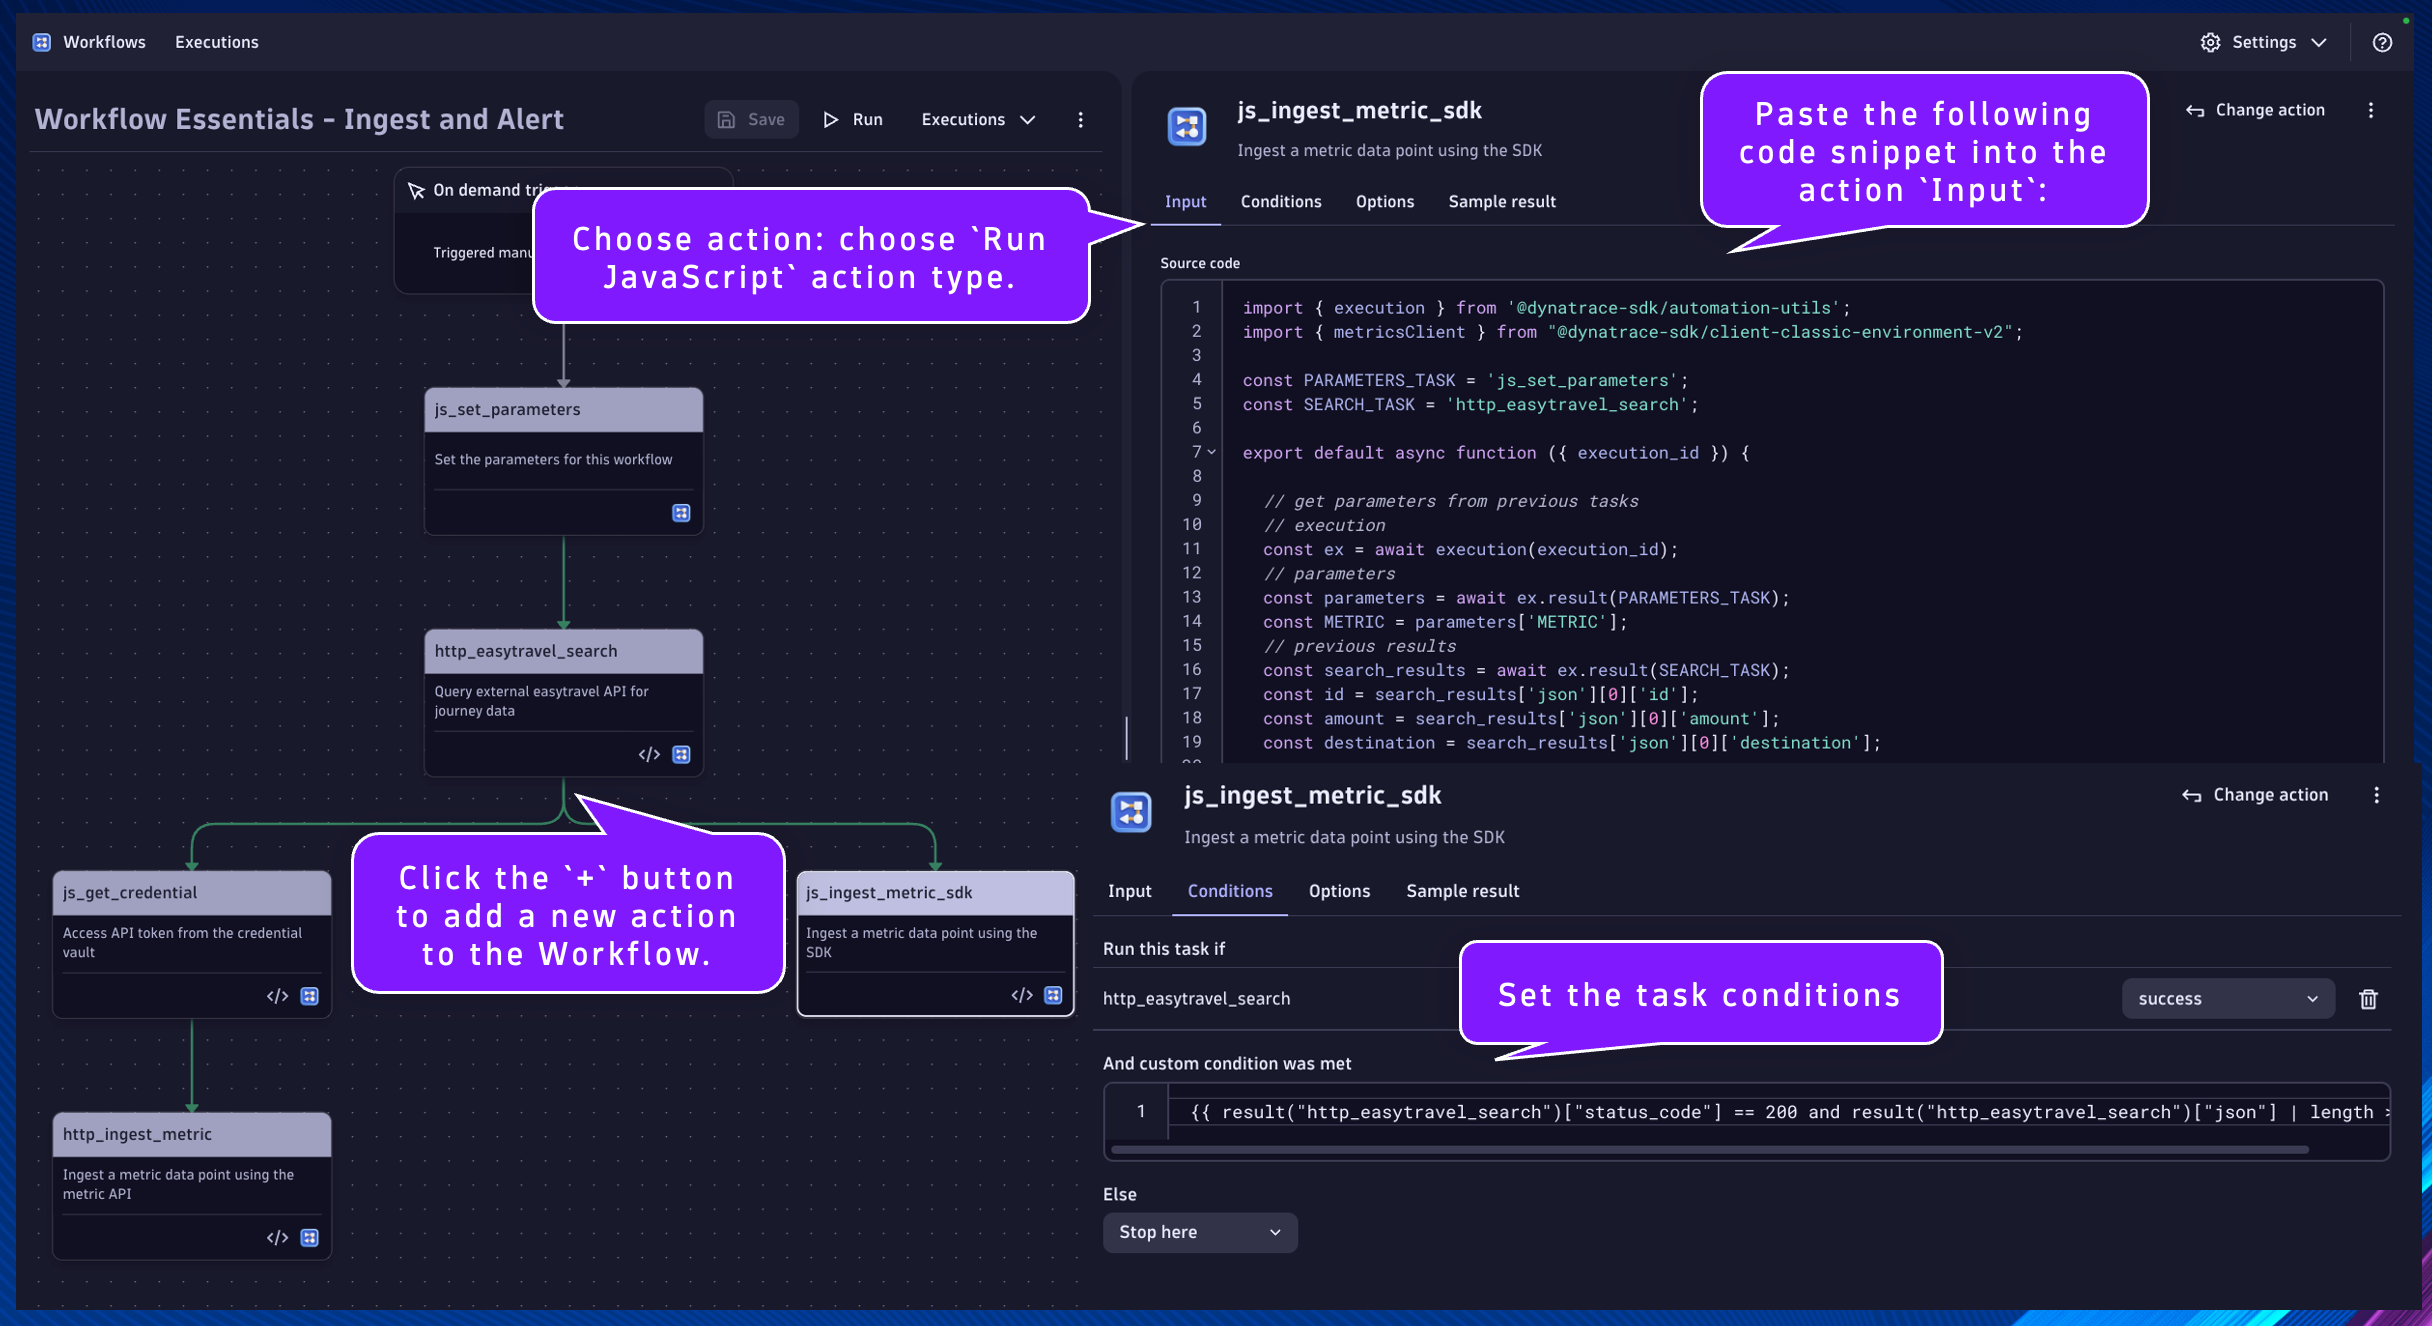Open Workflows in top navigation
This screenshot has height=1326, width=2432.
tap(104, 42)
